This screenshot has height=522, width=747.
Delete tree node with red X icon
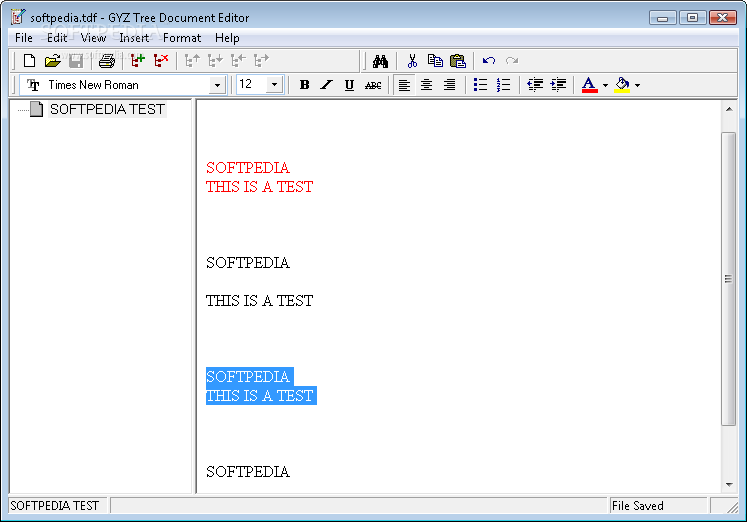pos(161,61)
